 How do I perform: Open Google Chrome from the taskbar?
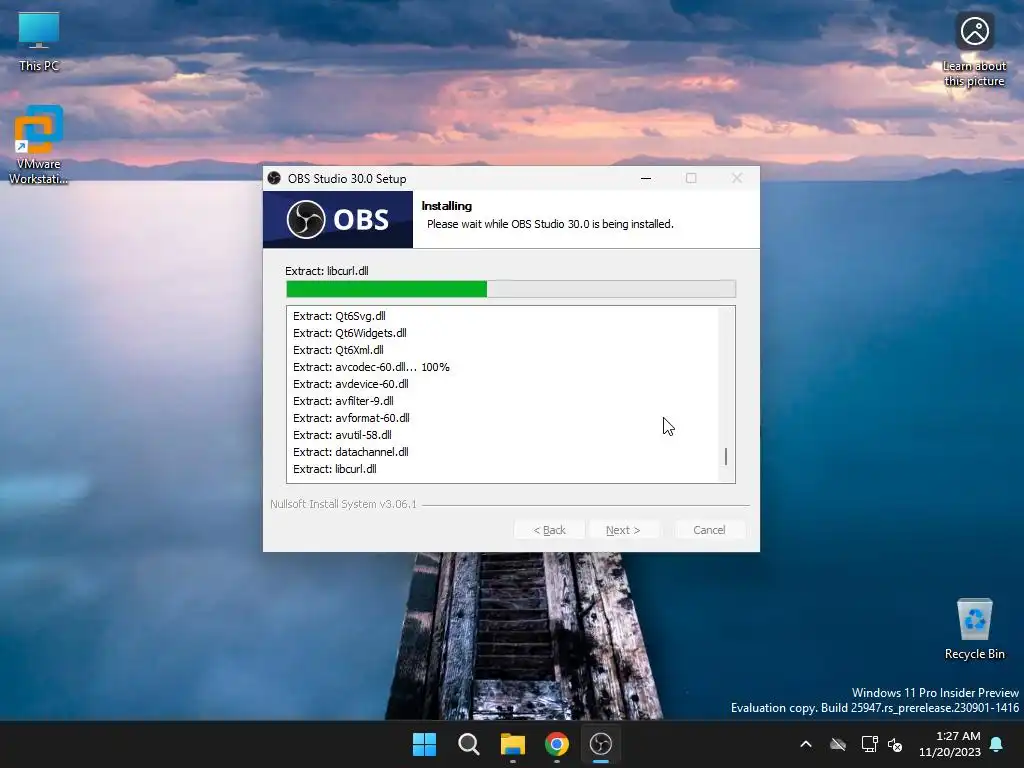[x=556, y=744]
